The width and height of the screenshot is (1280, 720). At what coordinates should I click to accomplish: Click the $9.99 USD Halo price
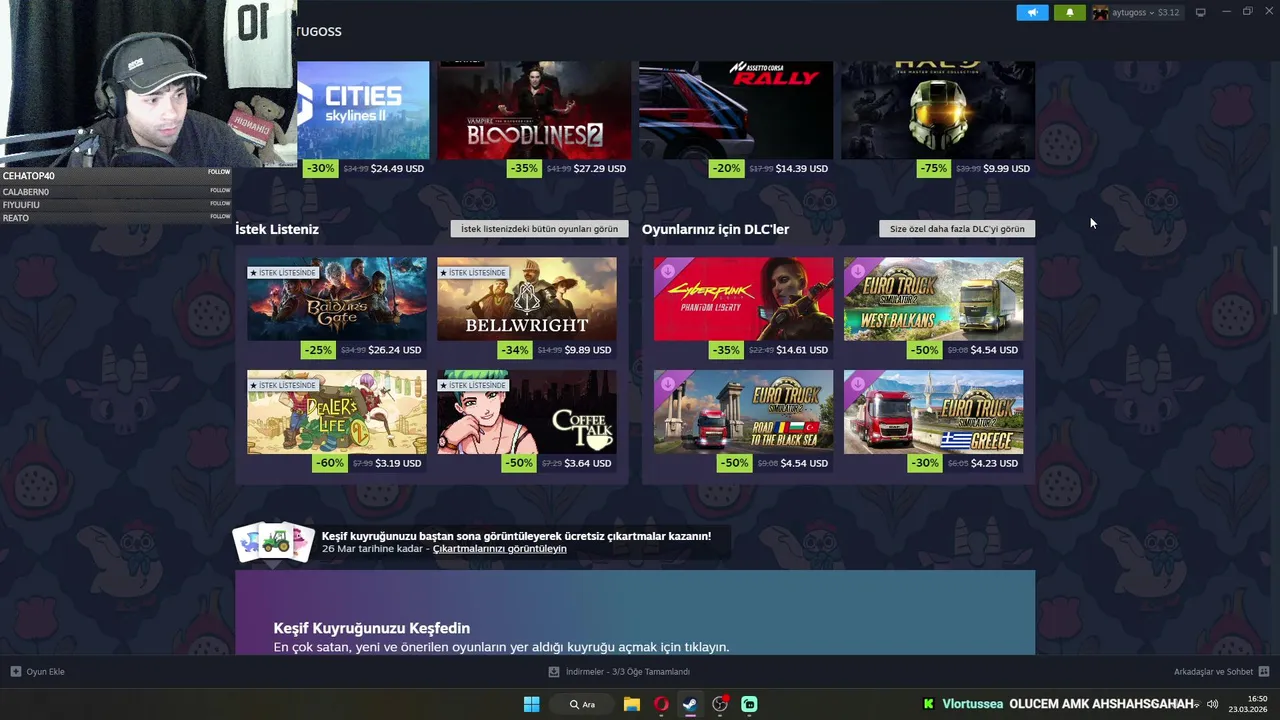(x=1006, y=168)
